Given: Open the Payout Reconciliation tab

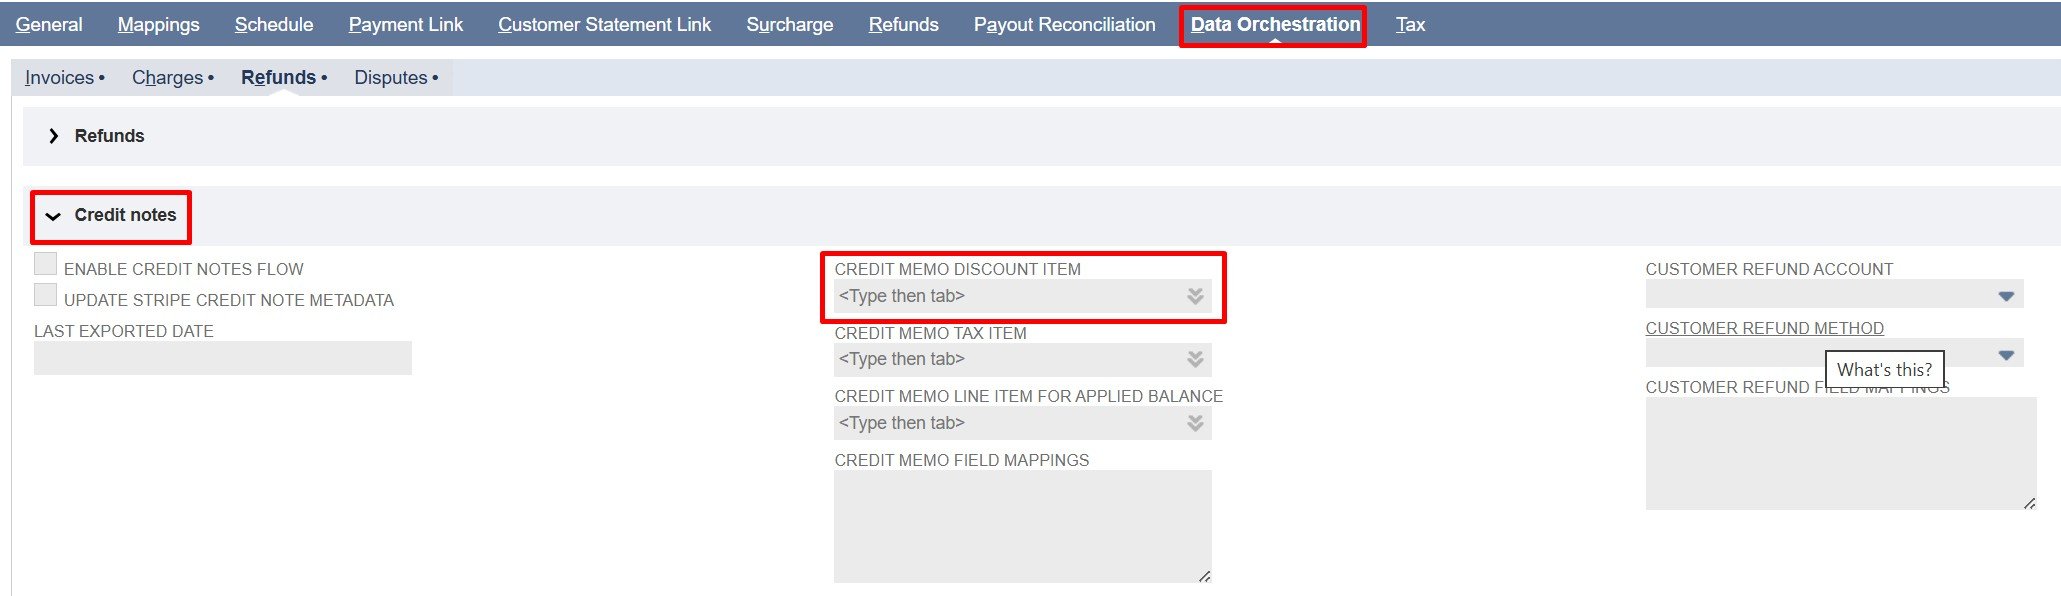Looking at the screenshot, I should pos(1064,25).
